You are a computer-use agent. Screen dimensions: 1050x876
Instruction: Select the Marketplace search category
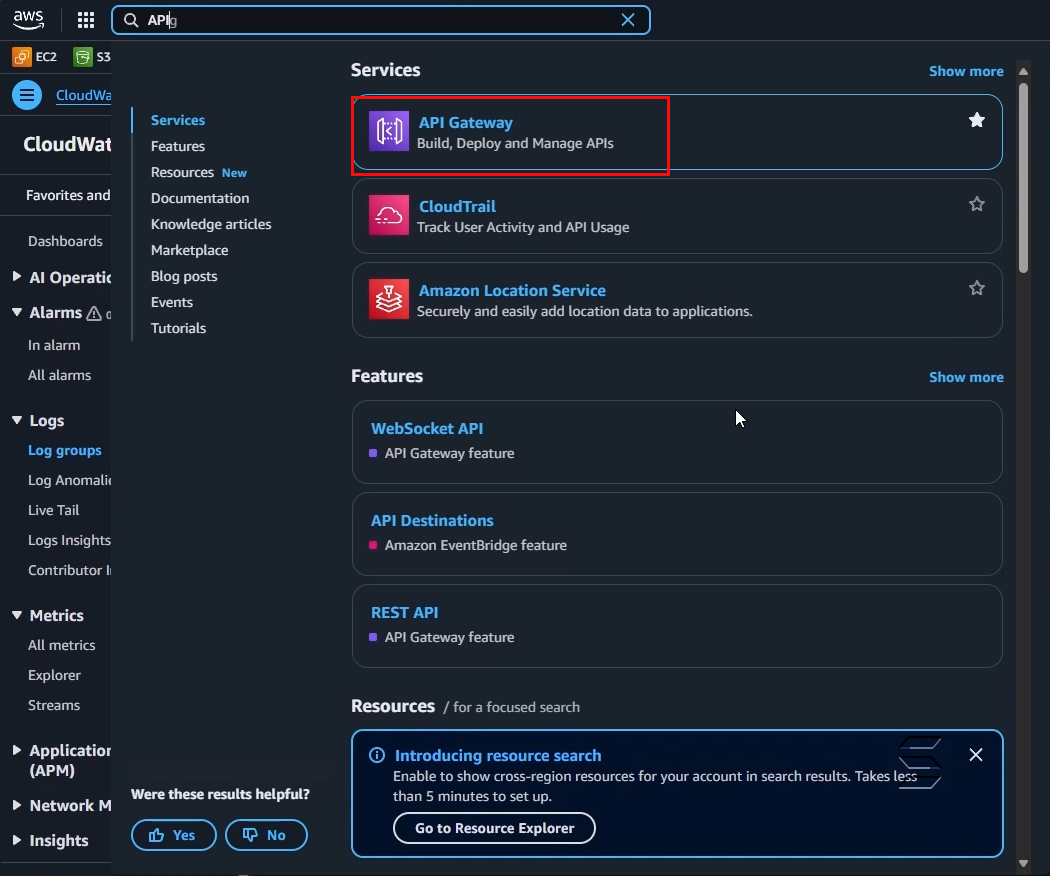pyautogui.click(x=190, y=250)
